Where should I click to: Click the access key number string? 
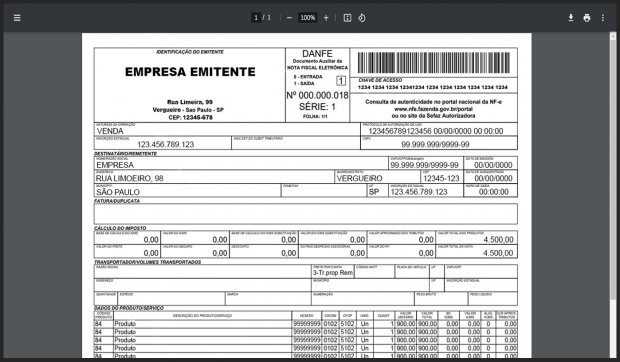pos(433,87)
